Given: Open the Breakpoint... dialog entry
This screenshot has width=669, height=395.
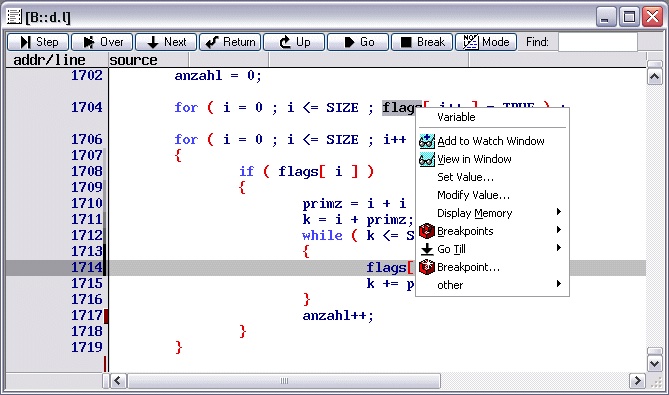Looking at the screenshot, I should pos(492,267).
